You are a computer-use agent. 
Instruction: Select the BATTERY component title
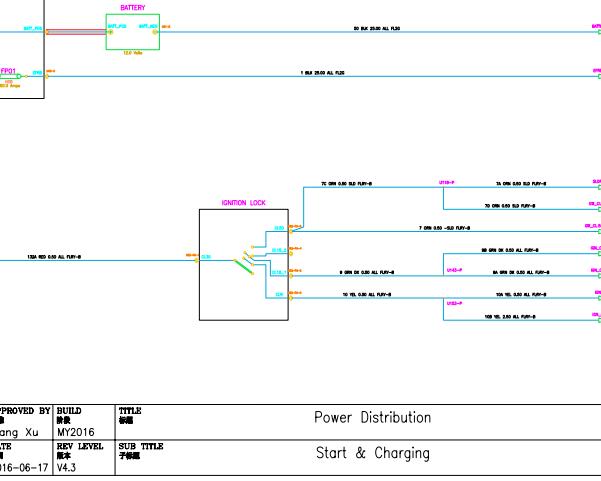133,8
